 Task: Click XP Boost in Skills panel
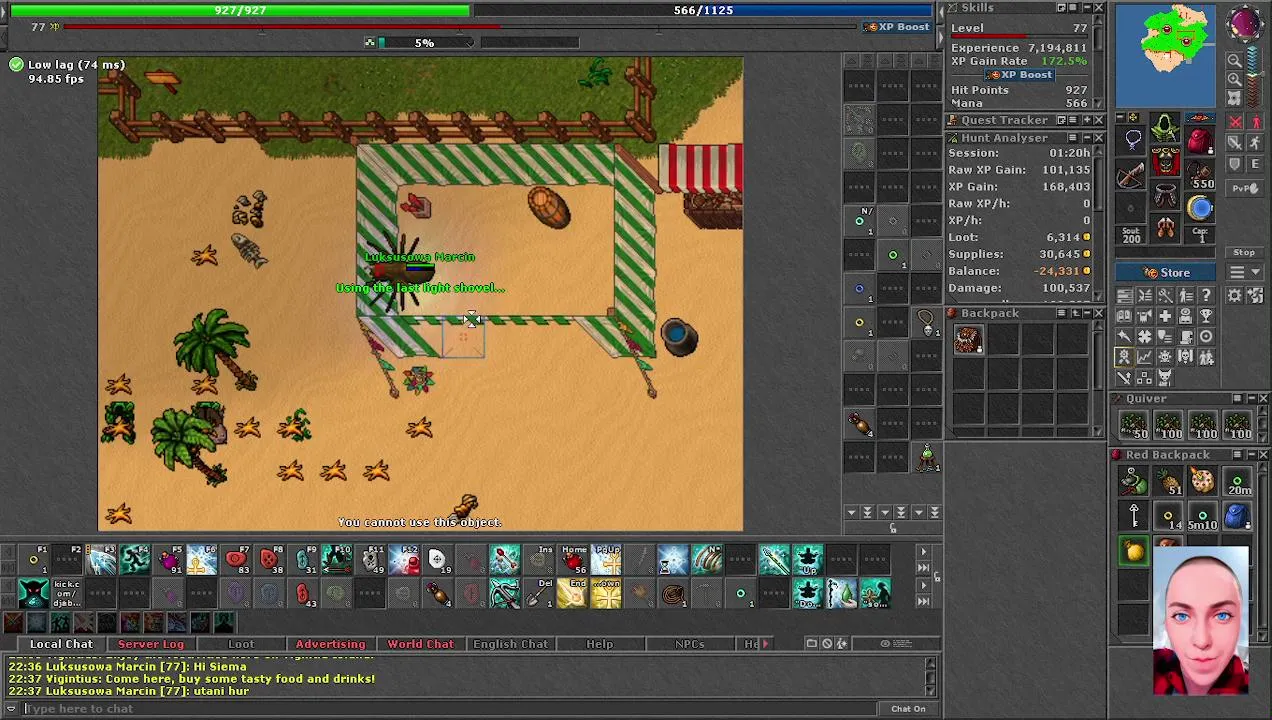pos(1019,75)
